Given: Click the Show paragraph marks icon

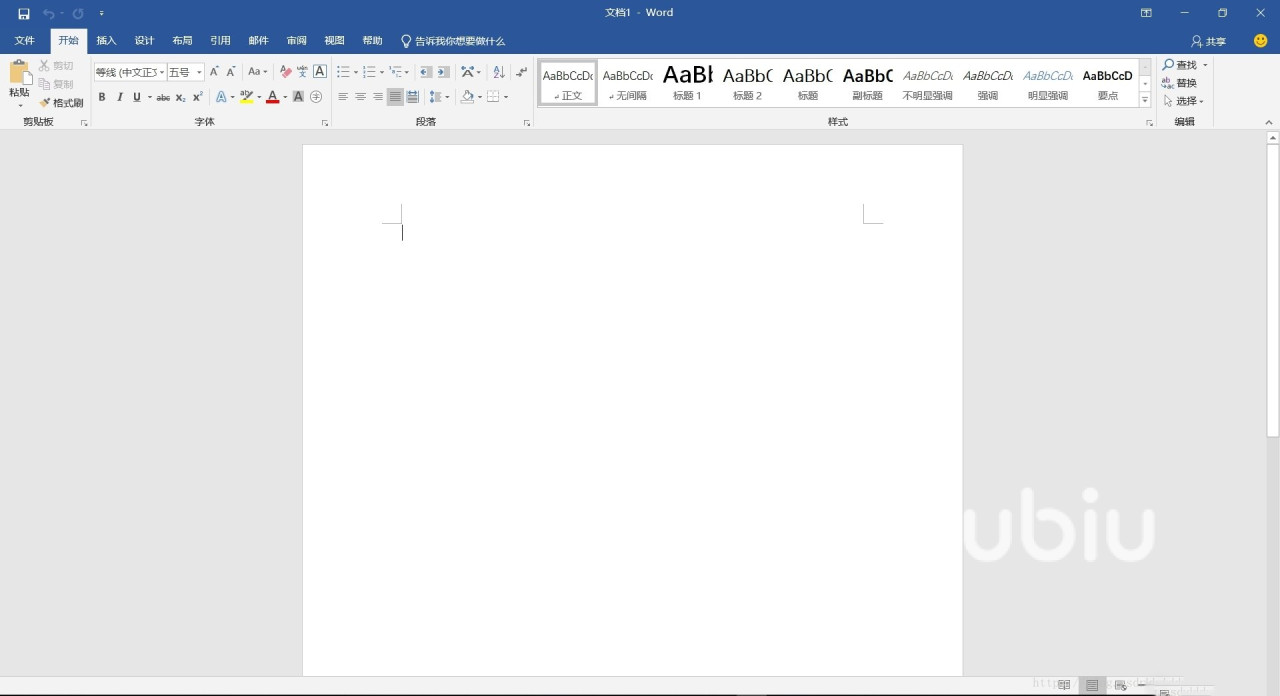Looking at the screenshot, I should (x=522, y=72).
